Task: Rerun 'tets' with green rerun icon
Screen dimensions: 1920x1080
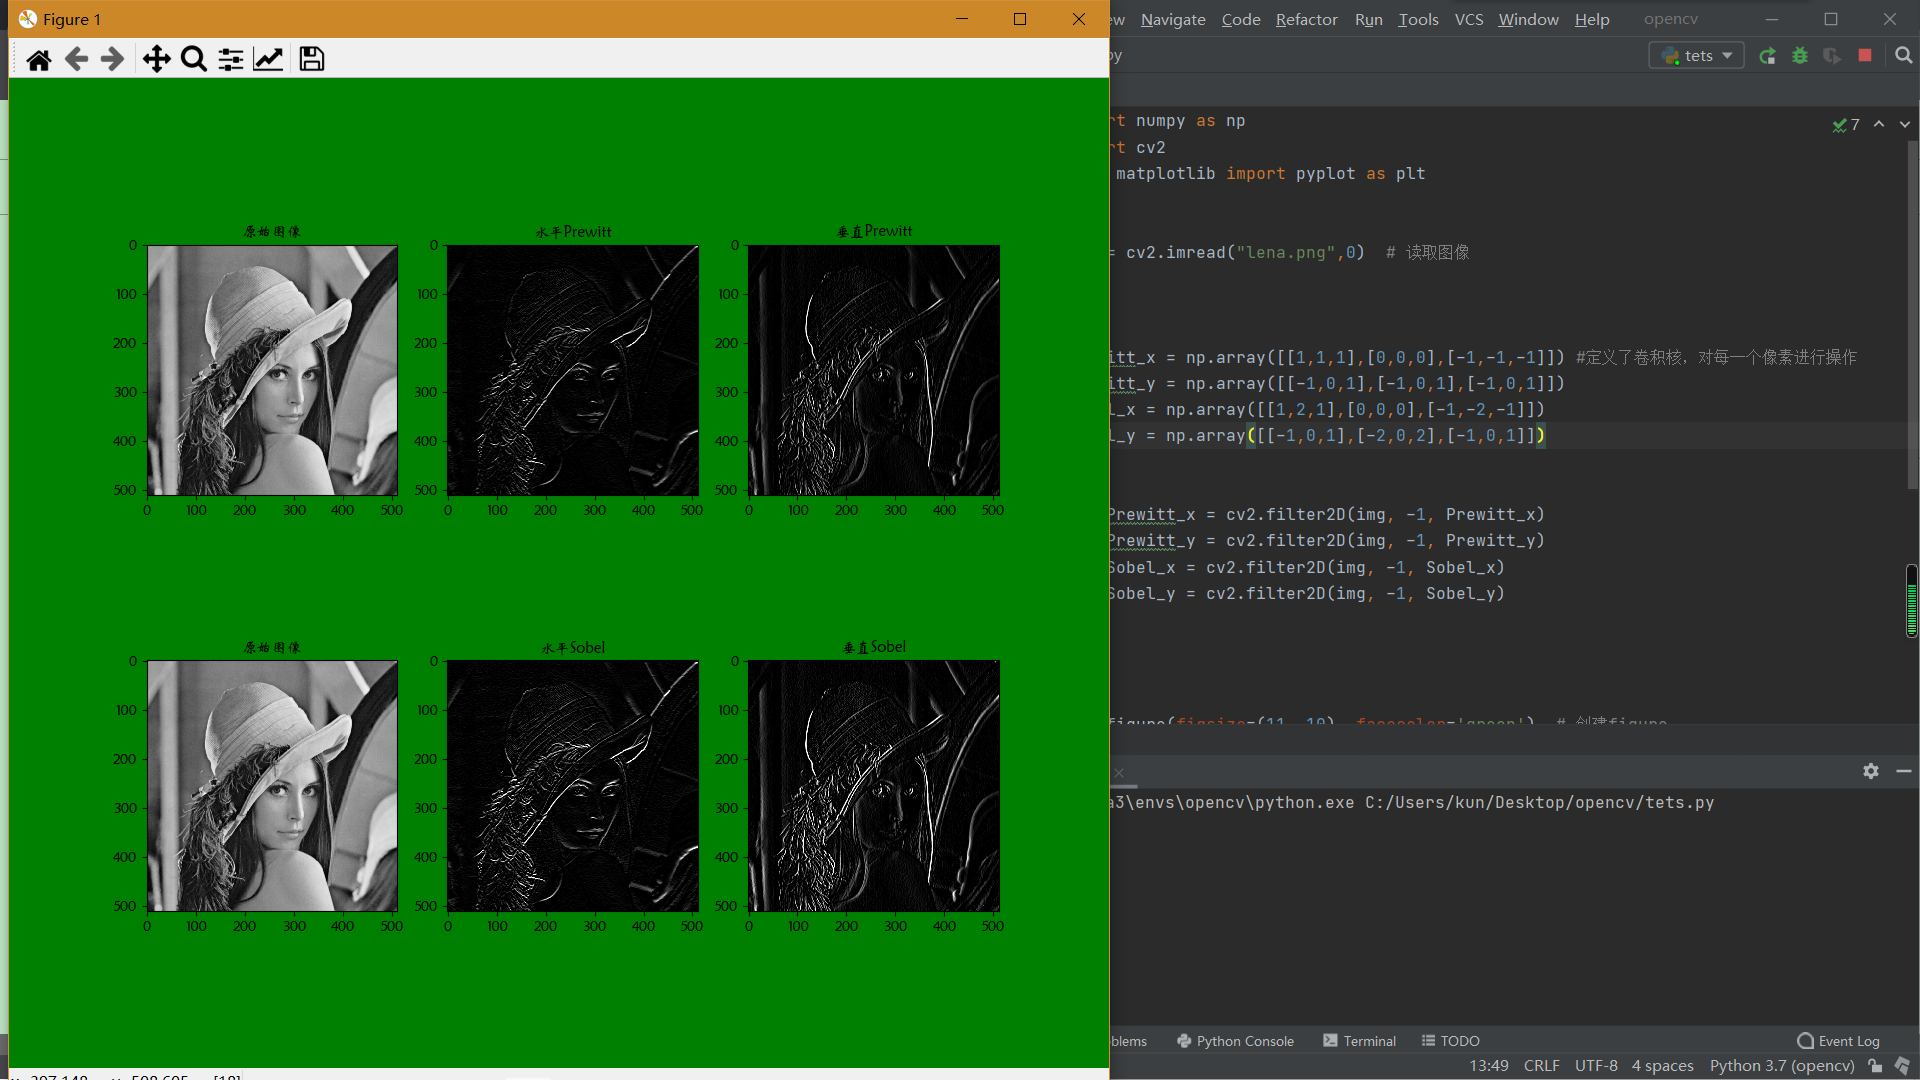Action: point(1768,56)
